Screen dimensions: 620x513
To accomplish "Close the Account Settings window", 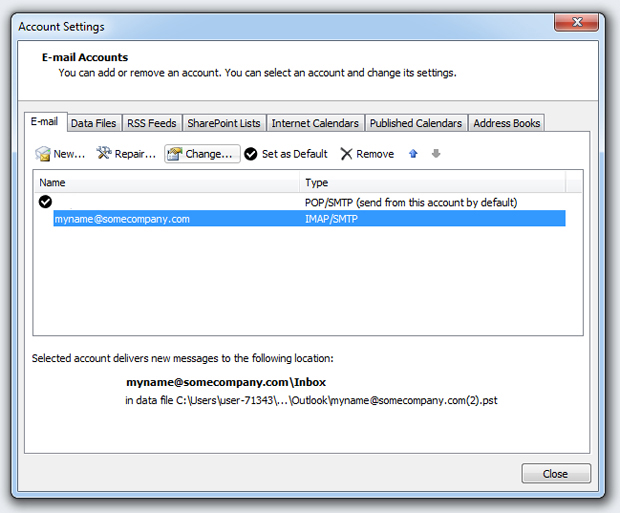I will click(555, 474).
